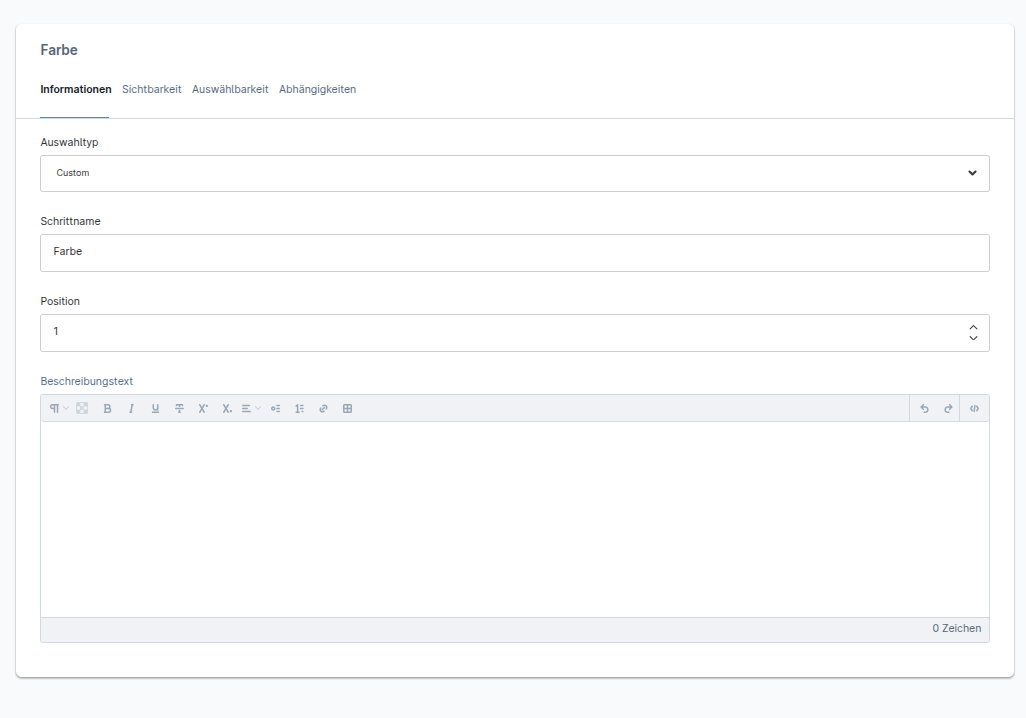
Task: Switch to the Auswählbarkeit tab
Action: 230,89
